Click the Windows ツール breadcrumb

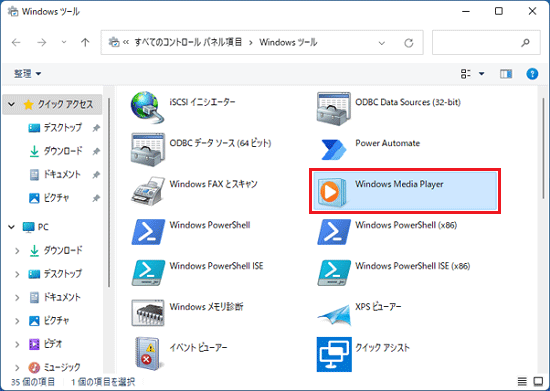[x=288, y=42]
